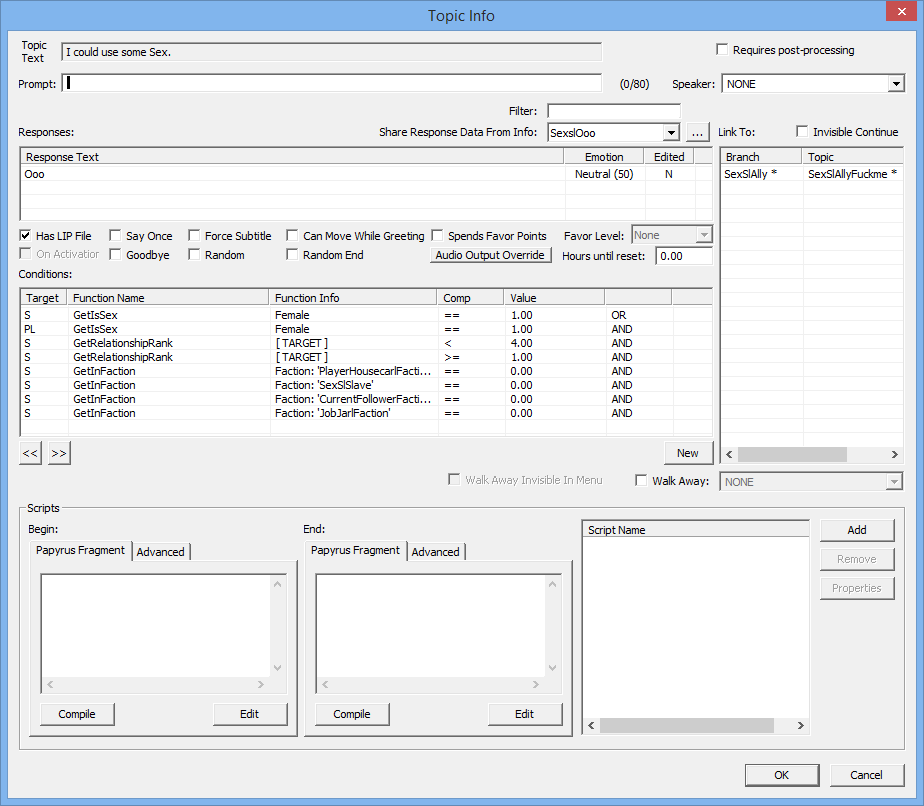Switch to End script Advanced tab
This screenshot has width=924, height=806.
click(x=435, y=552)
